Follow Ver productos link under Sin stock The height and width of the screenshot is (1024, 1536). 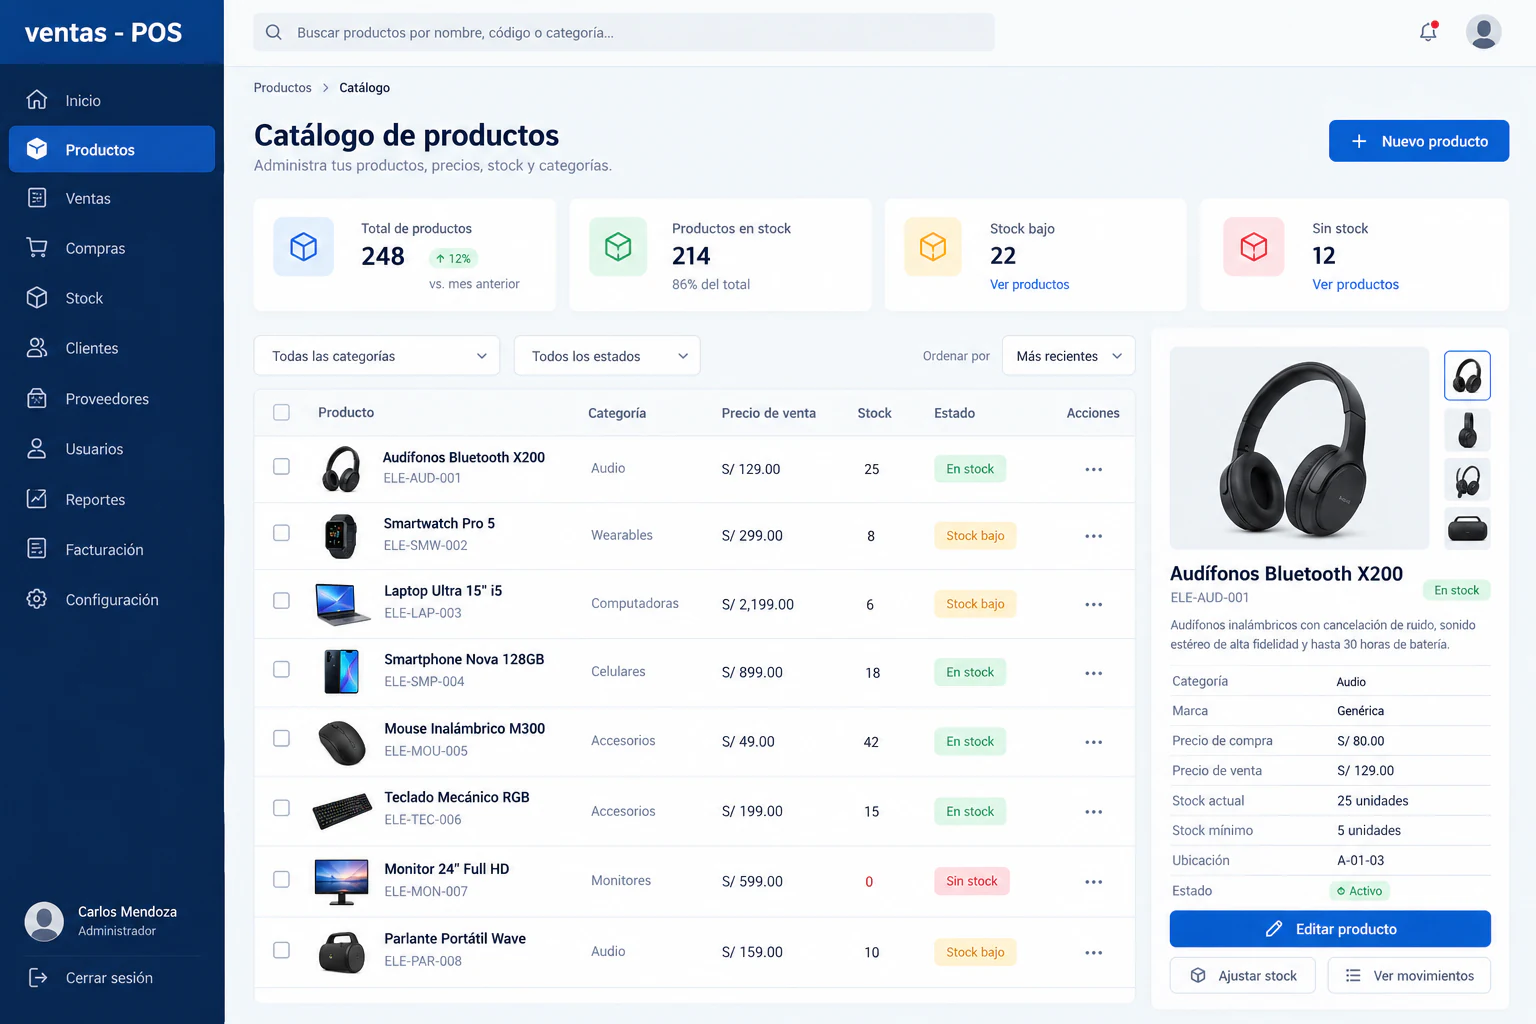(x=1355, y=285)
